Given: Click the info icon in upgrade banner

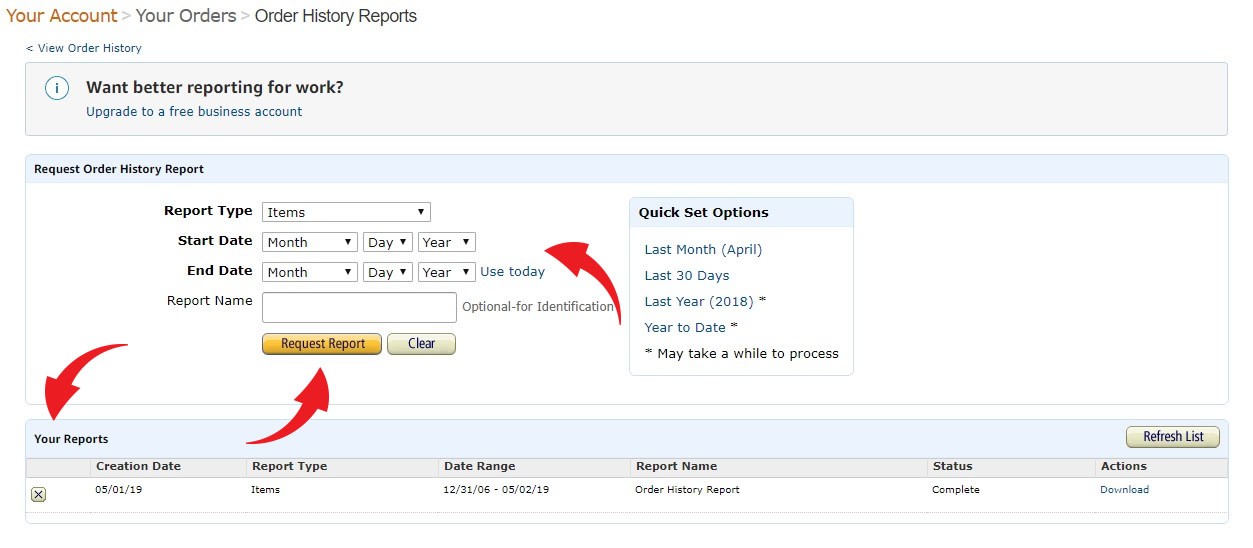Looking at the screenshot, I should (57, 89).
